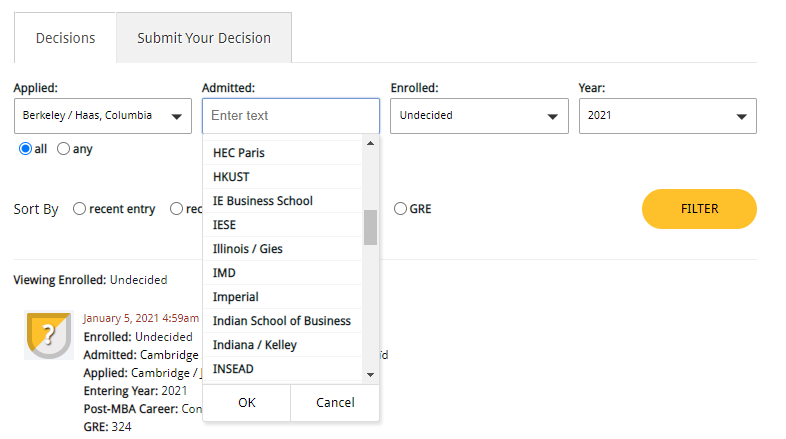Click the Year dropdown arrow

[741, 117]
